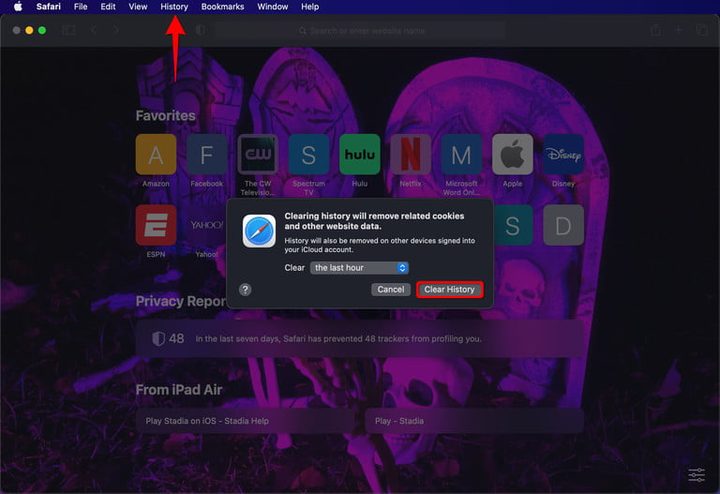Open the Microsoft Word Online favorite
This screenshot has height=494, width=720.
pyautogui.click(x=461, y=154)
